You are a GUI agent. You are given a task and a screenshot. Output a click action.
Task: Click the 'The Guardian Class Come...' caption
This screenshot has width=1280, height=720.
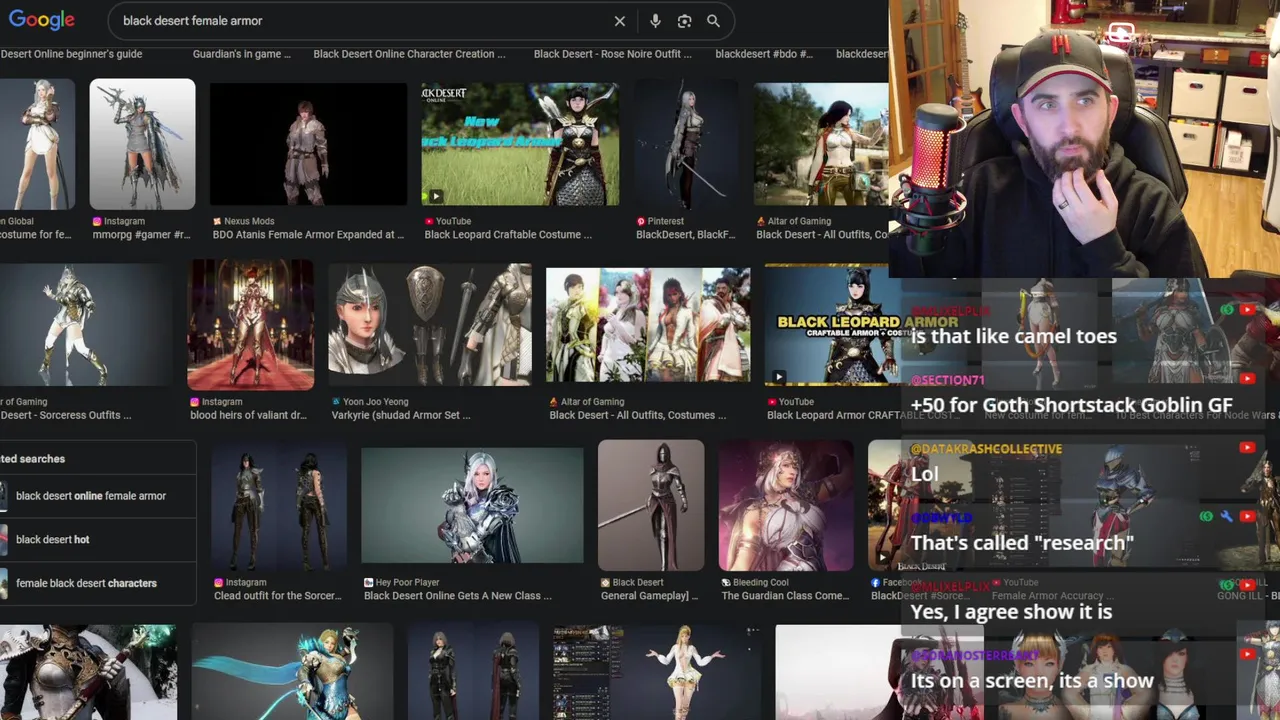pyautogui.click(x=785, y=596)
